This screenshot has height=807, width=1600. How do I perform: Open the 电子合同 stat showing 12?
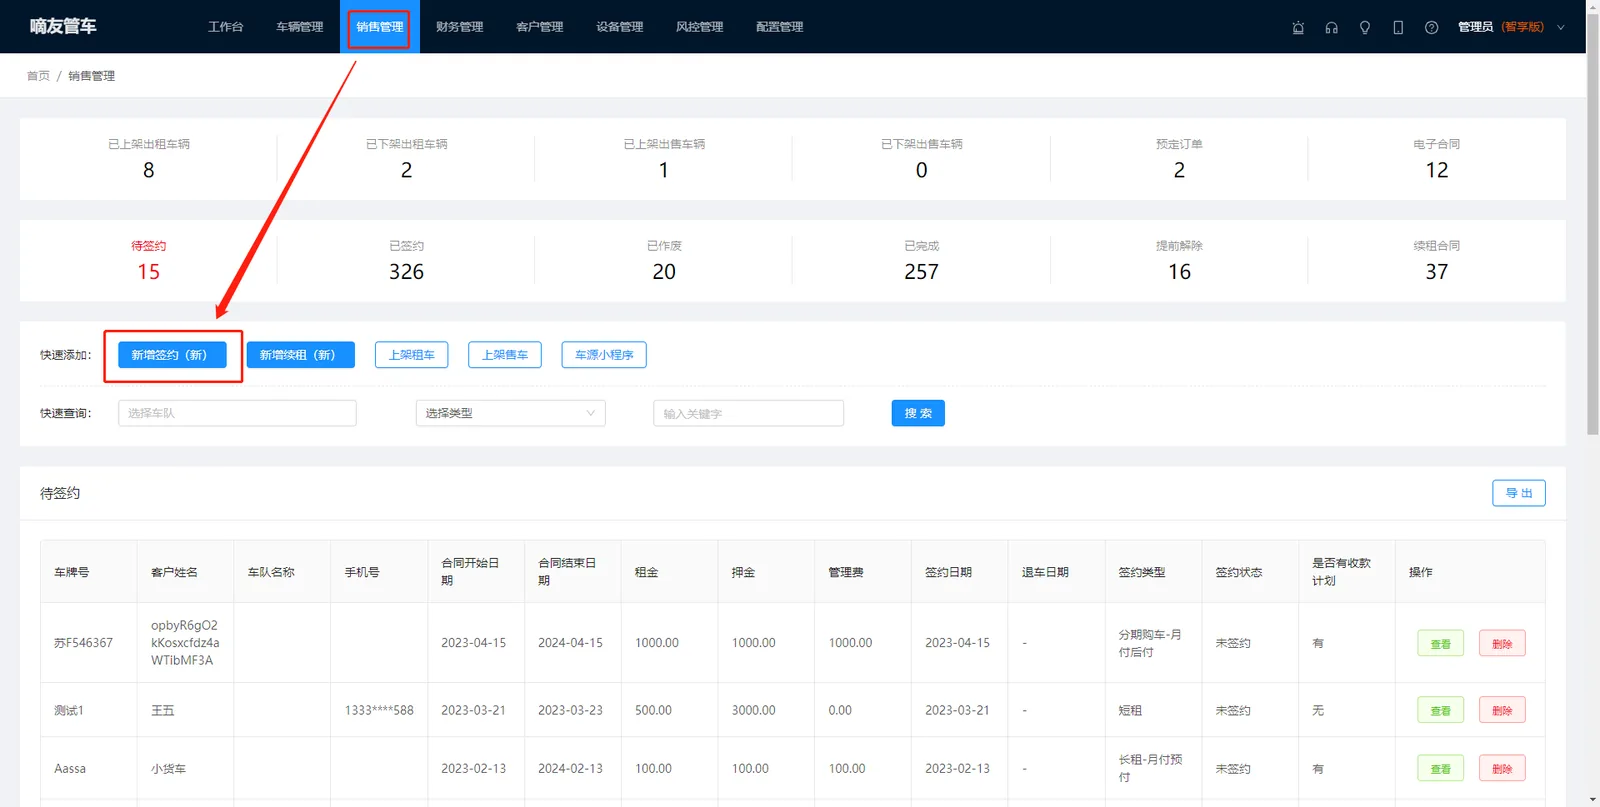pyautogui.click(x=1436, y=159)
